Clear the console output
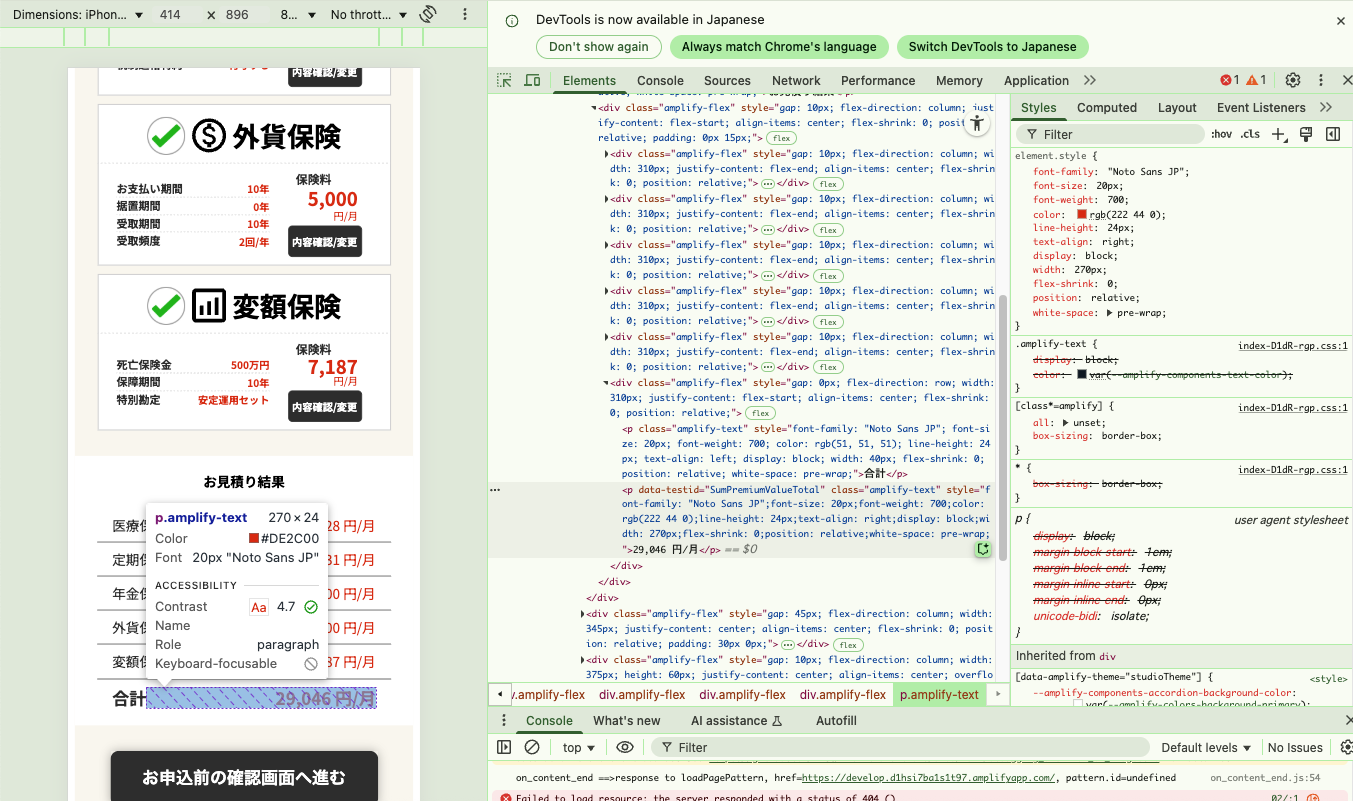Screen dimensions: 1353x801 (x=532, y=747)
